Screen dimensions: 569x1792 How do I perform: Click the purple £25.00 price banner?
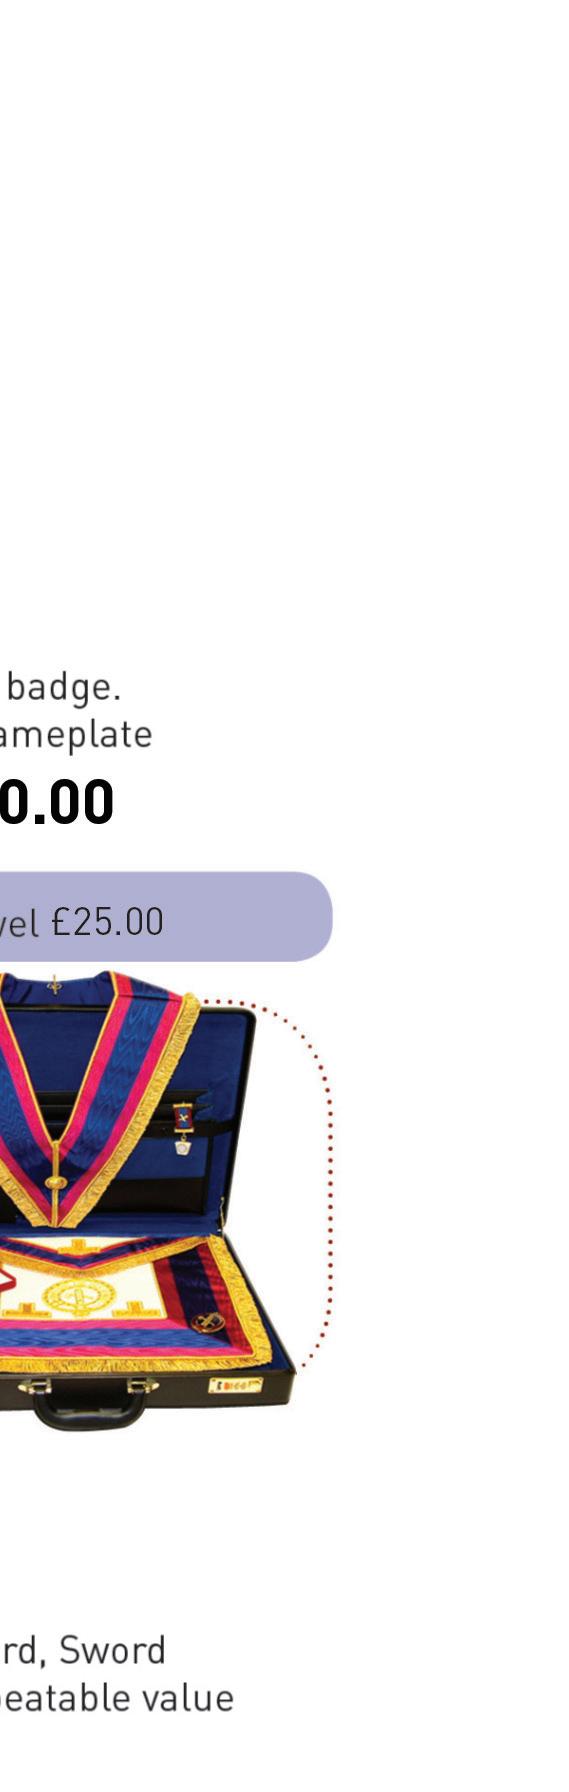(165, 916)
